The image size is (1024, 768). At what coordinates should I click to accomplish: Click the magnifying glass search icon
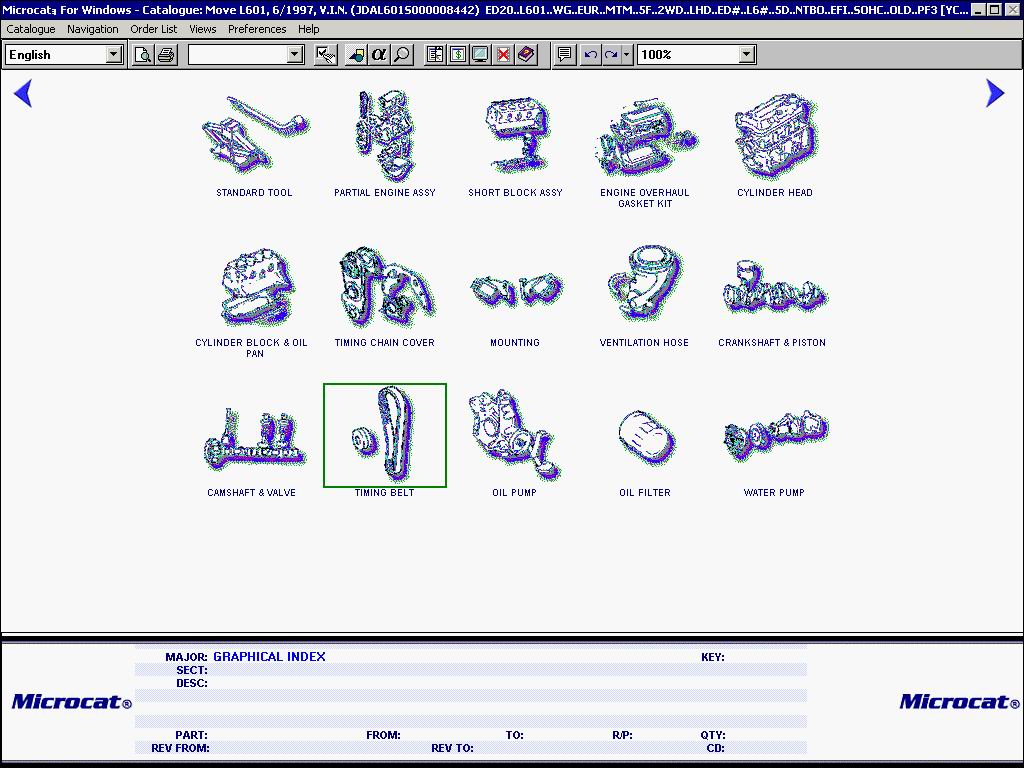[402, 55]
